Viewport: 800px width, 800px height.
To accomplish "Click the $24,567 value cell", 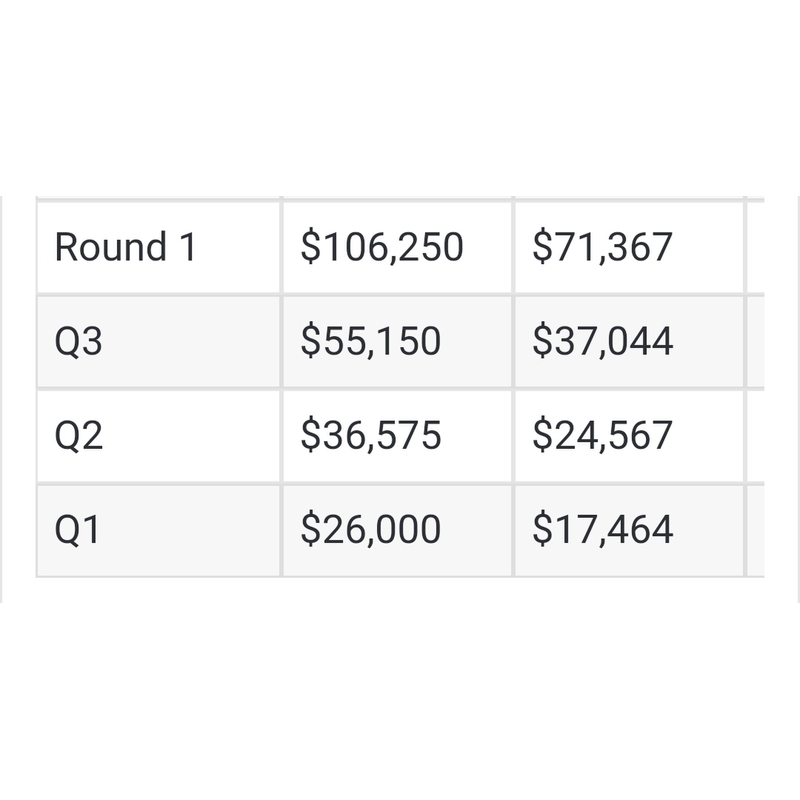I will pos(629,435).
